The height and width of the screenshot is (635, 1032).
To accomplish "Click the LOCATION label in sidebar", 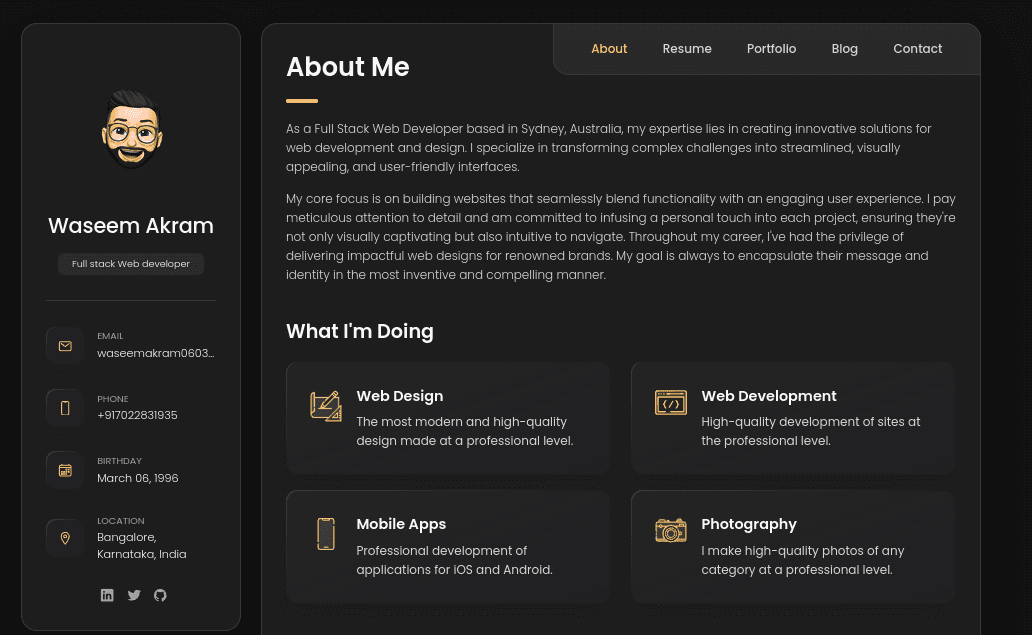I will (120, 521).
